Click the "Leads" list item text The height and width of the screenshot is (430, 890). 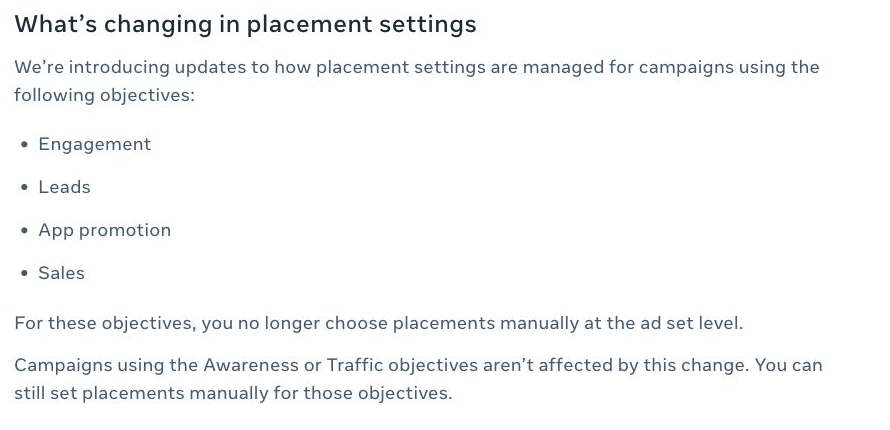[x=65, y=187]
